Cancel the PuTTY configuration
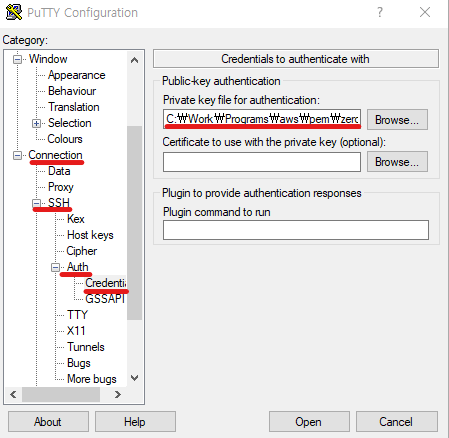 click(x=397, y=422)
